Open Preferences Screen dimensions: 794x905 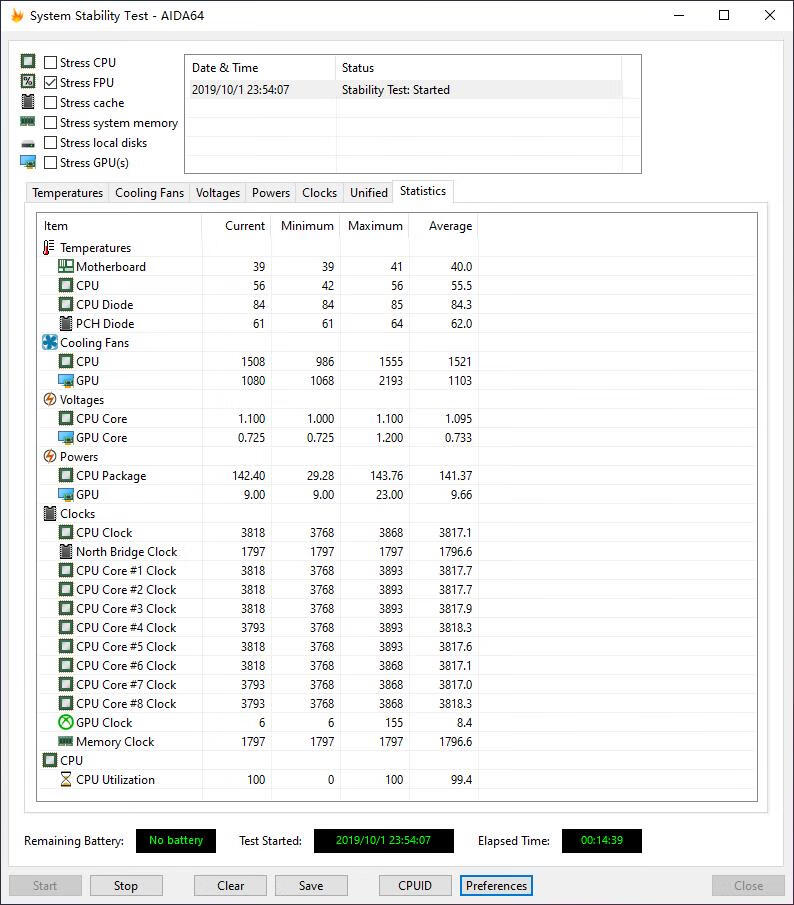(496, 885)
